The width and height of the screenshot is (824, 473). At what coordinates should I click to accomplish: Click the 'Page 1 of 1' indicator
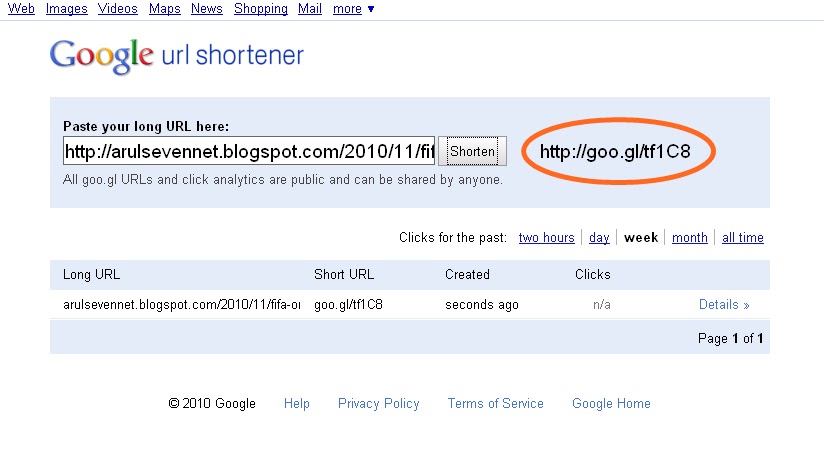pyautogui.click(x=730, y=338)
